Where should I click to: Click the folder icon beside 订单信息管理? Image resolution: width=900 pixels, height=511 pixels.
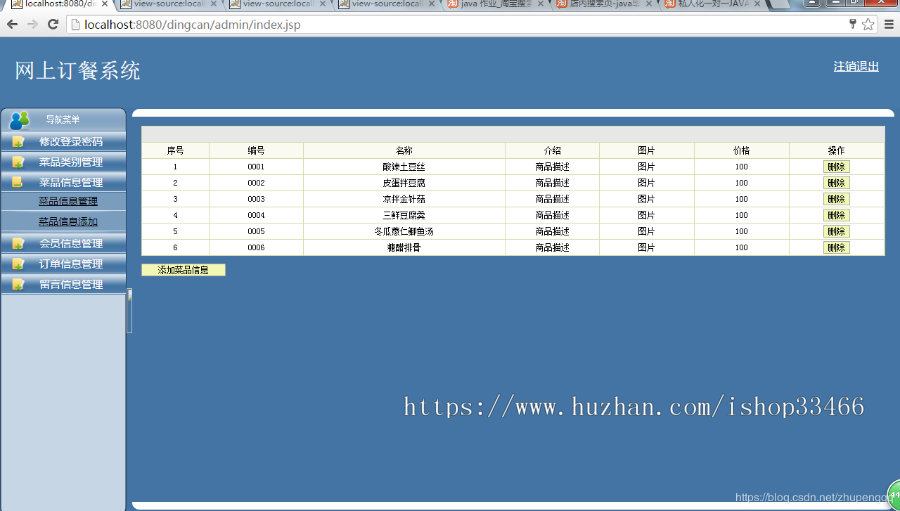click(18, 264)
